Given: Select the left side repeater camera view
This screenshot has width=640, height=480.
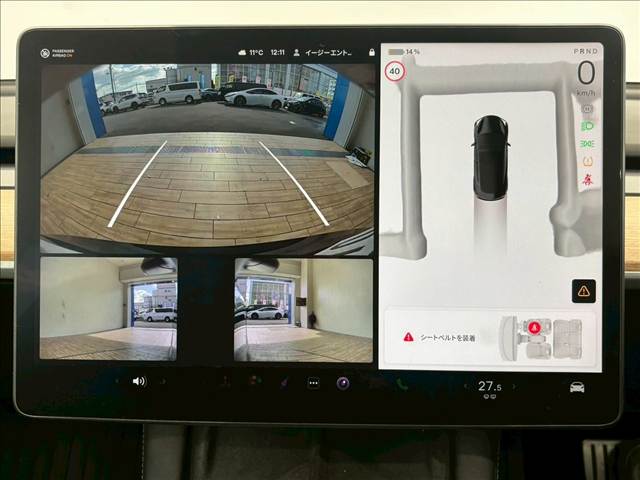Looking at the screenshot, I should point(109,309).
